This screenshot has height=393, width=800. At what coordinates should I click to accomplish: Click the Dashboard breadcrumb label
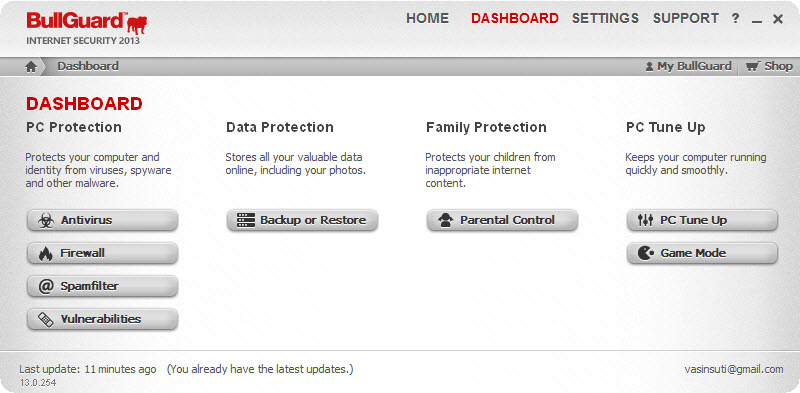click(x=88, y=66)
